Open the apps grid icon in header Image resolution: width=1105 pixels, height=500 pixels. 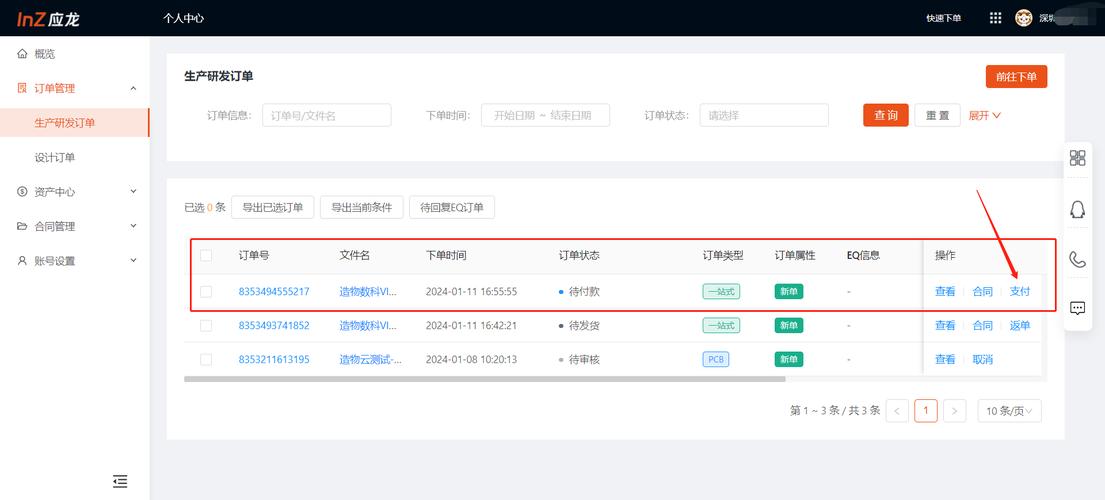coord(995,18)
